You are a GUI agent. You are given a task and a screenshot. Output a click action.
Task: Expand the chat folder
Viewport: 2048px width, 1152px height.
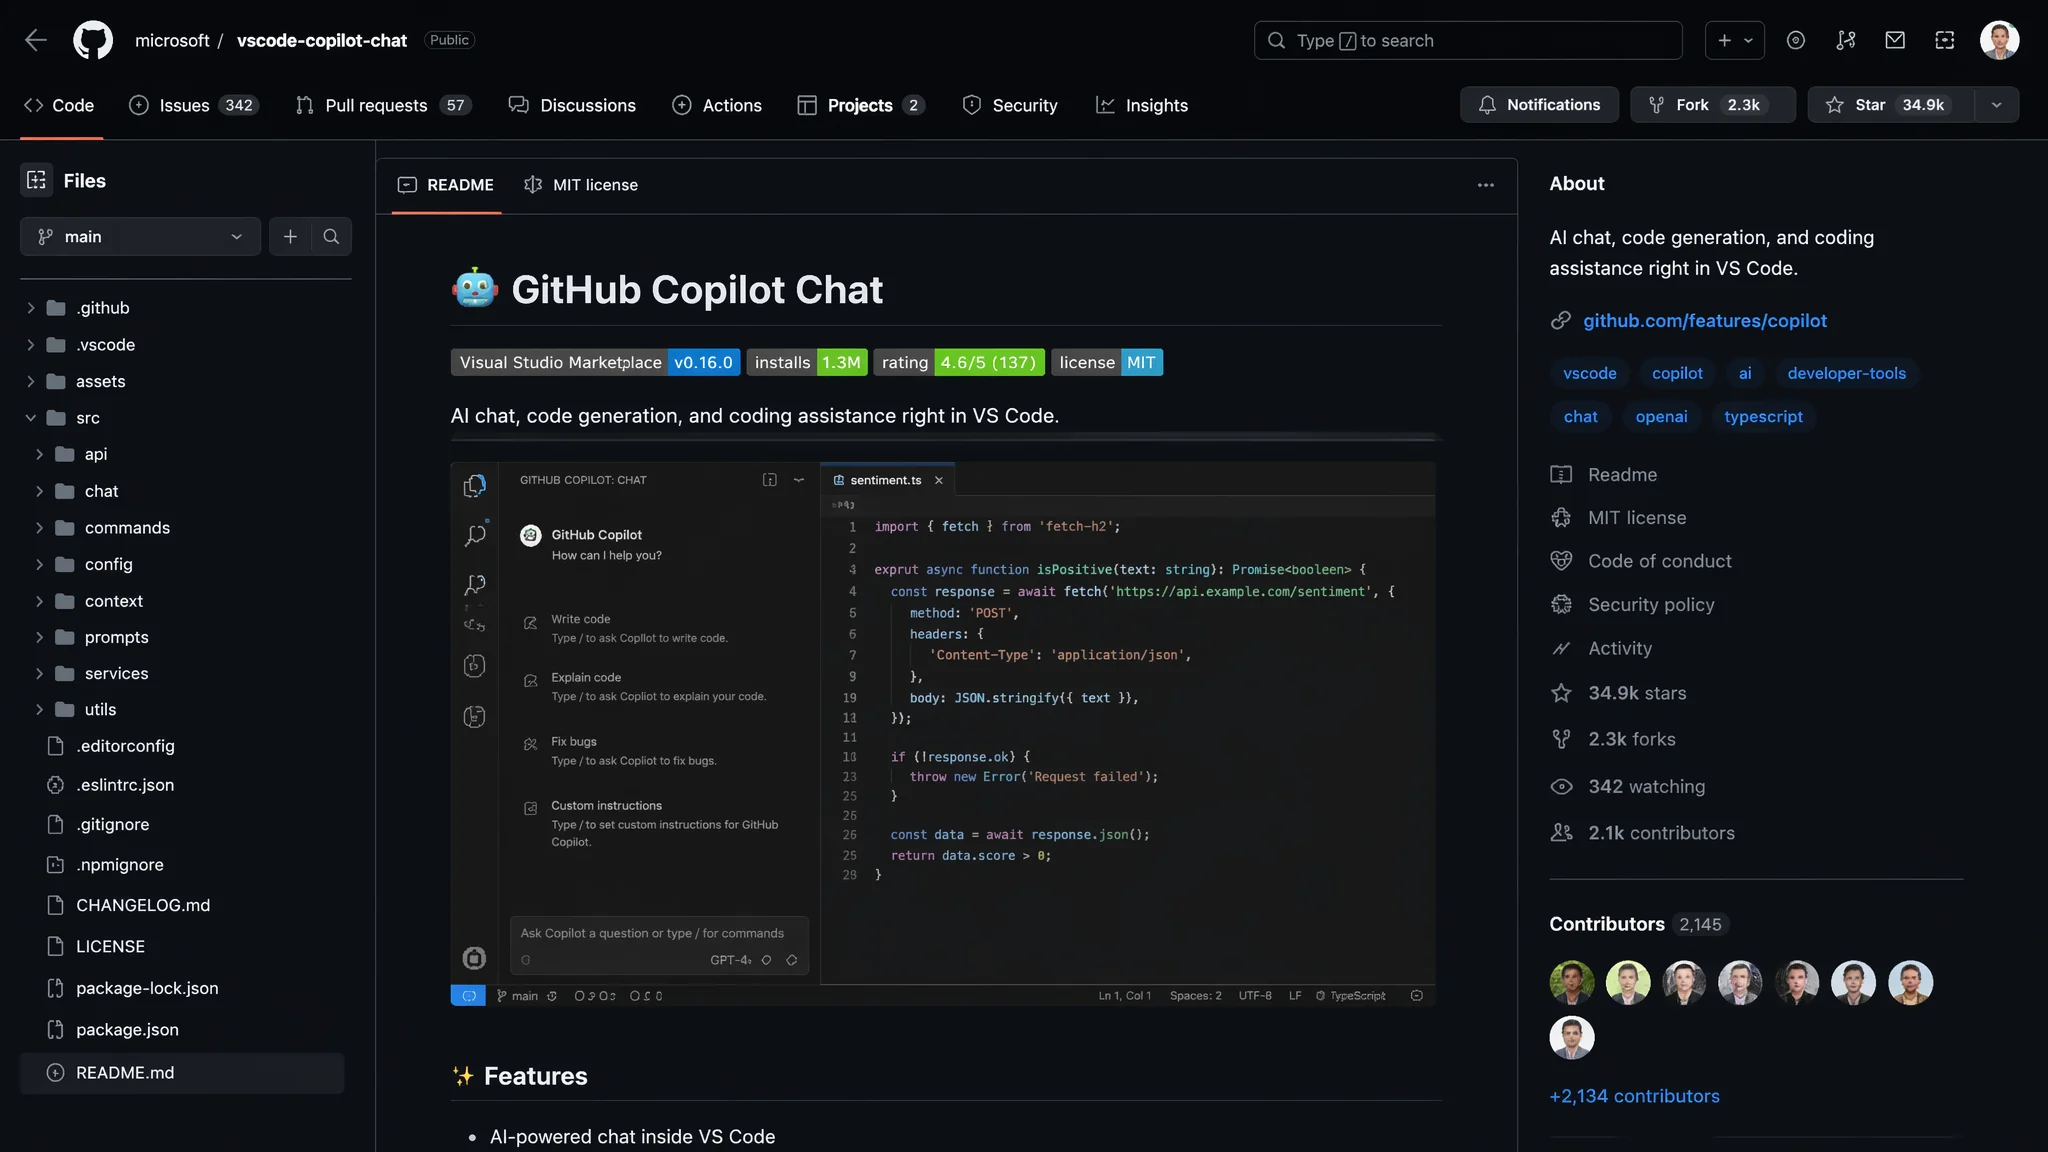(x=39, y=491)
